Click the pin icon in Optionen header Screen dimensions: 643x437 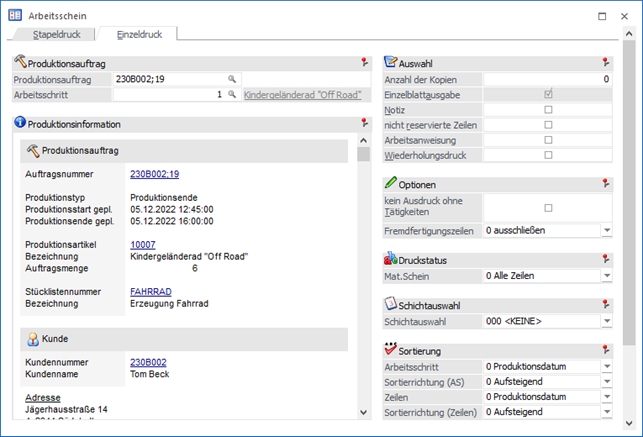pyautogui.click(x=606, y=184)
